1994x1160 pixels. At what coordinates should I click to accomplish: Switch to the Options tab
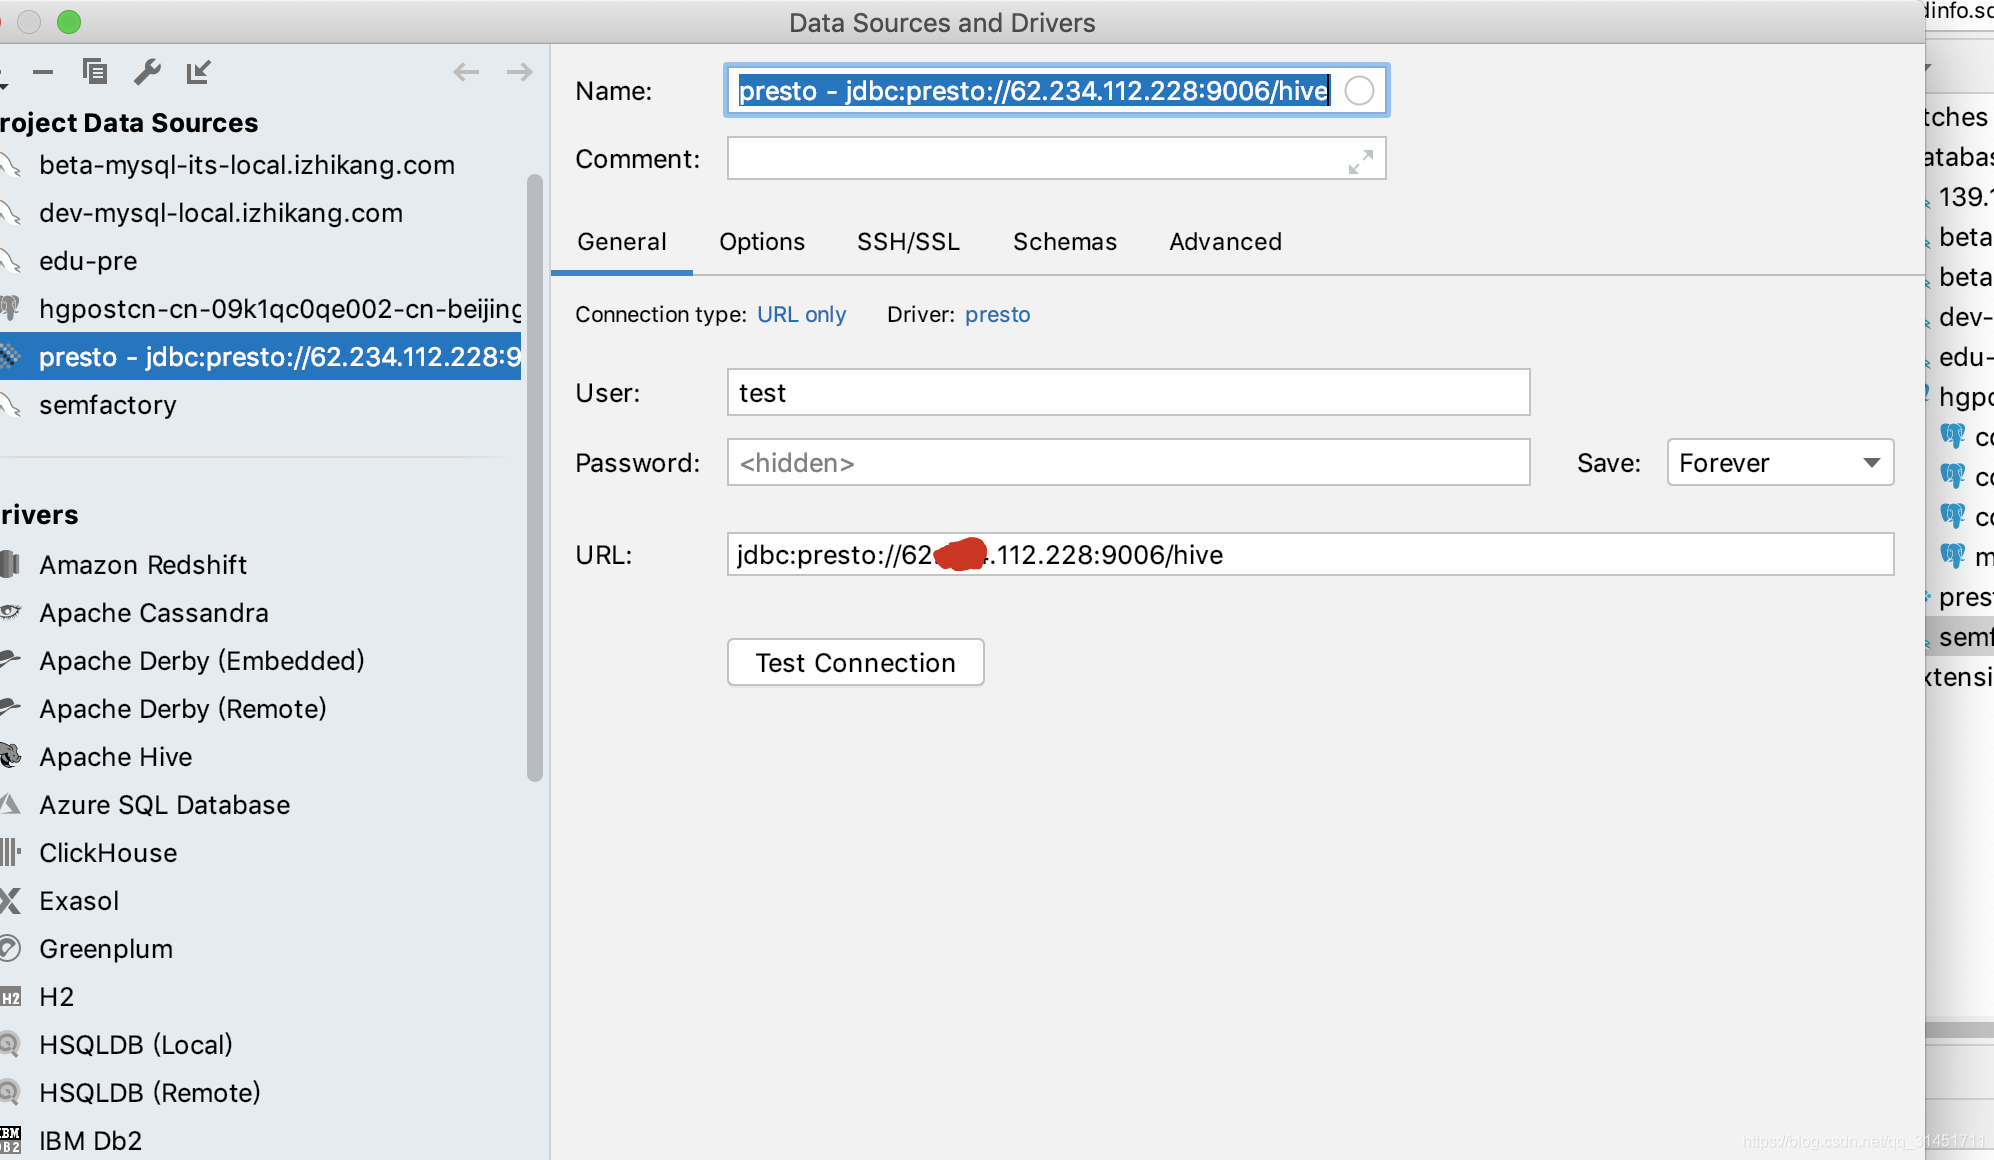[761, 242]
